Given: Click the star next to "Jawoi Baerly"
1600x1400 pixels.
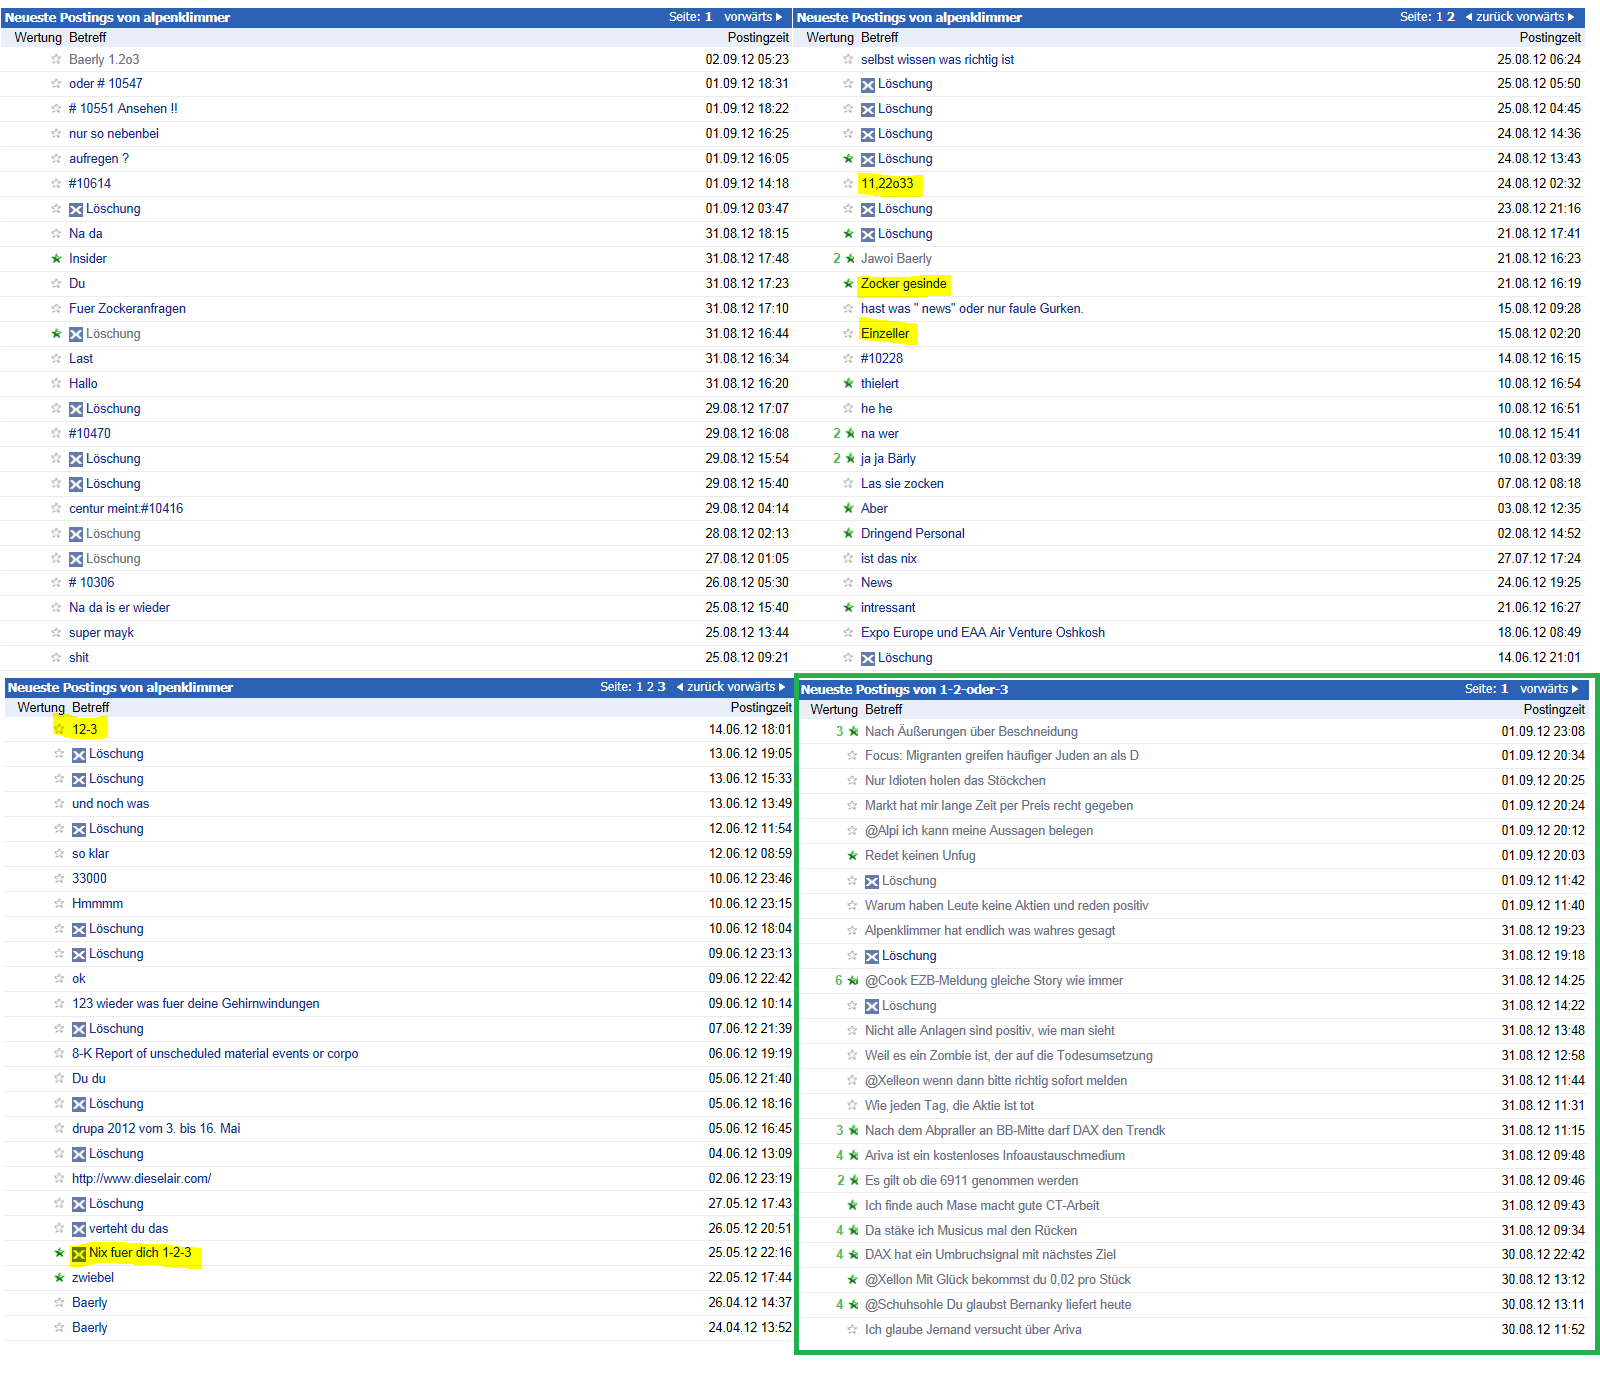Looking at the screenshot, I should click(x=850, y=259).
